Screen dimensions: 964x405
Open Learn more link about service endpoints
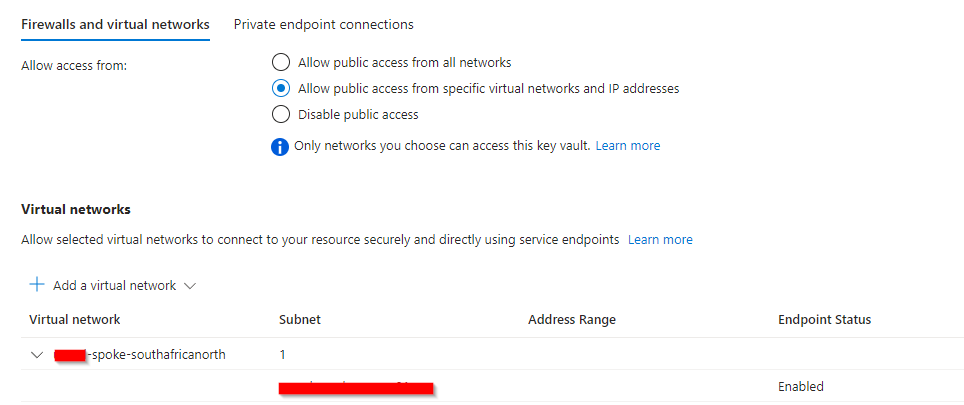[x=660, y=240]
